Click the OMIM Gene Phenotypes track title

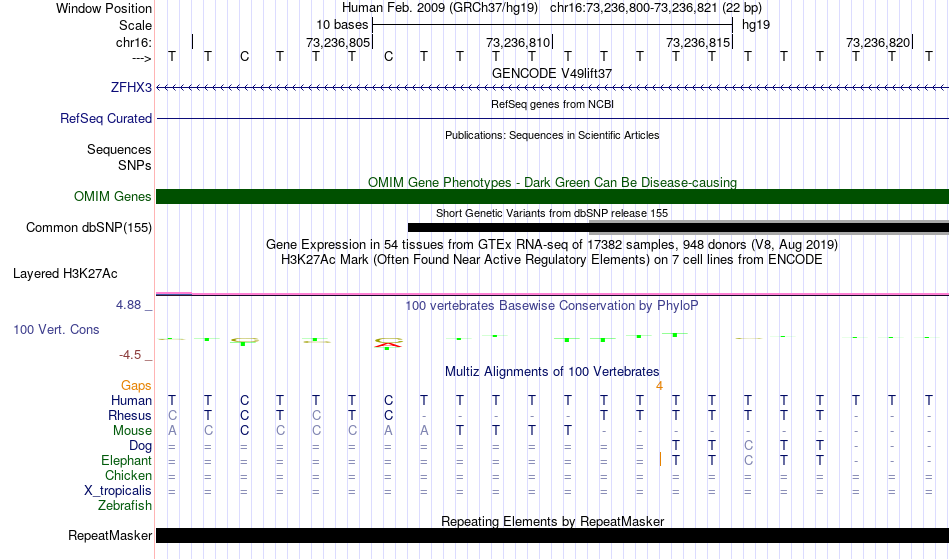pos(552,182)
